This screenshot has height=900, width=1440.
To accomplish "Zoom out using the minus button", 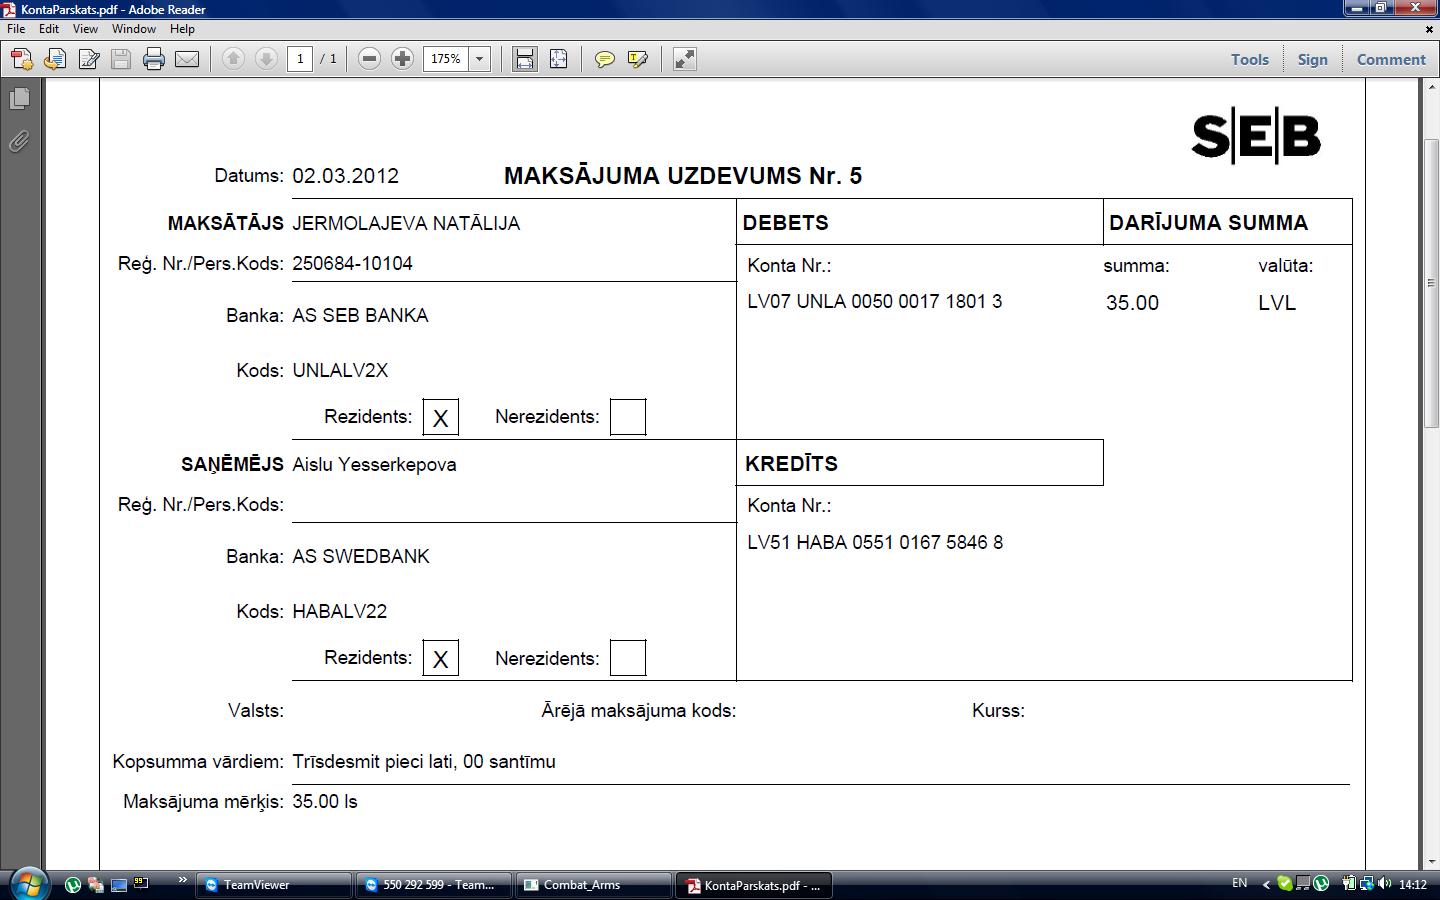I will pyautogui.click(x=369, y=59).
